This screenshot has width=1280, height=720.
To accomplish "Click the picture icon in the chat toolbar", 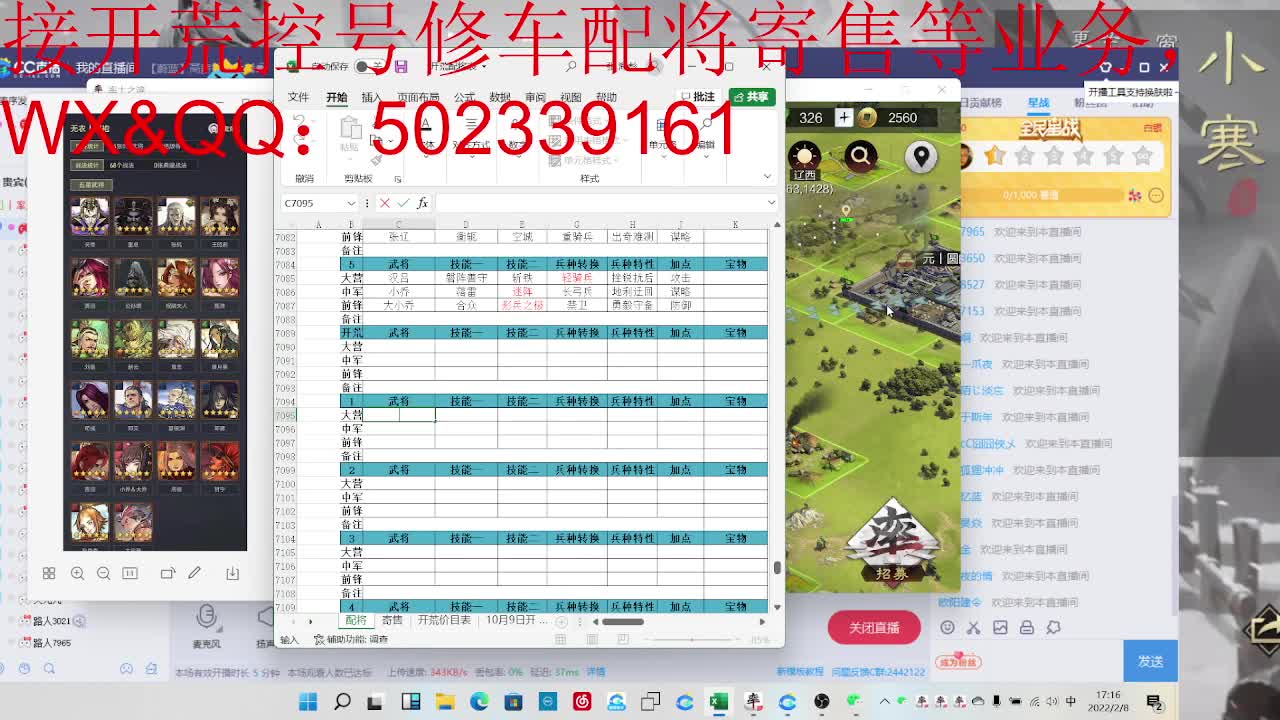I will pyautogui.click(x=1002, y=628).
